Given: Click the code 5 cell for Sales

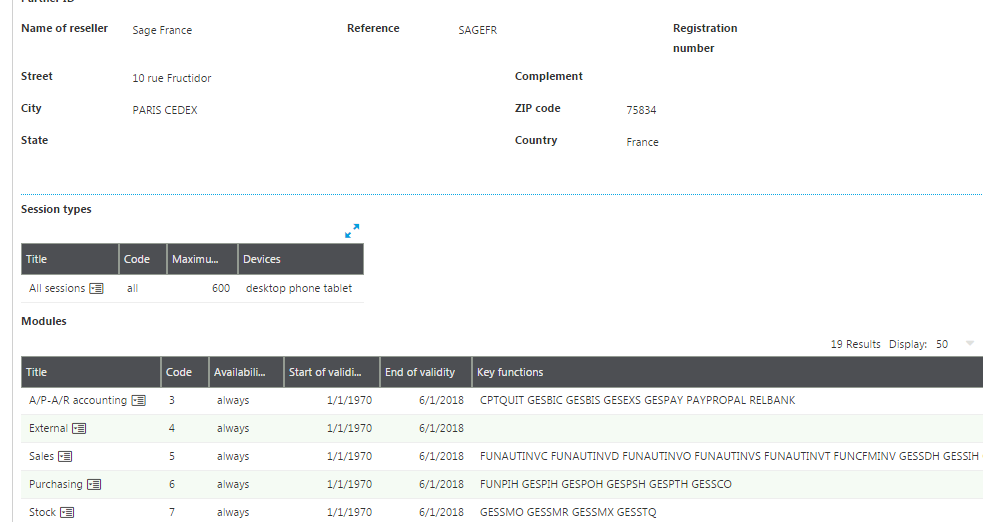Looking at the screenshot, I should (172, 456).
